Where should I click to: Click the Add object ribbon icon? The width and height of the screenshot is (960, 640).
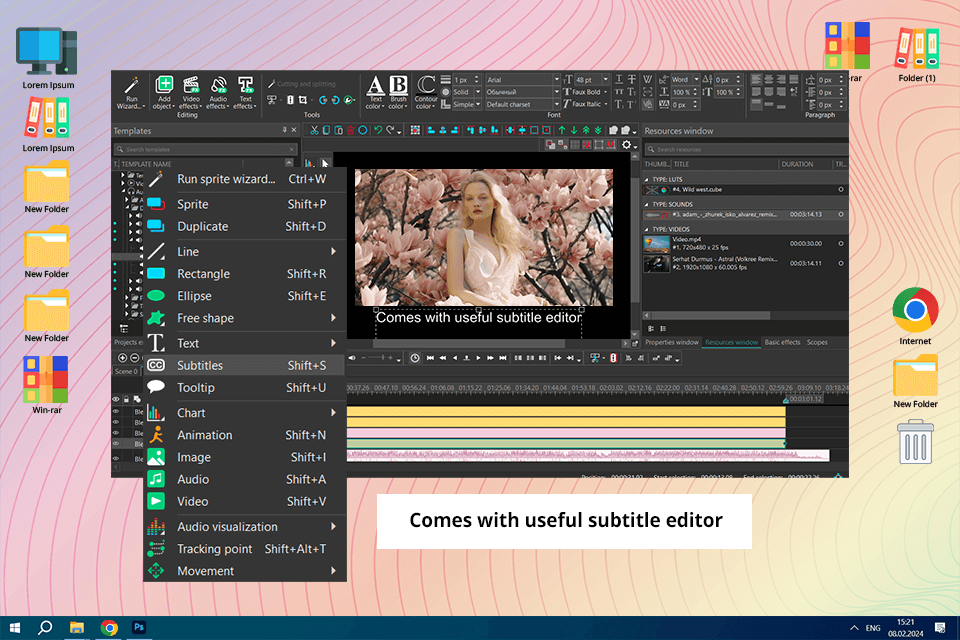pos(164,93)
